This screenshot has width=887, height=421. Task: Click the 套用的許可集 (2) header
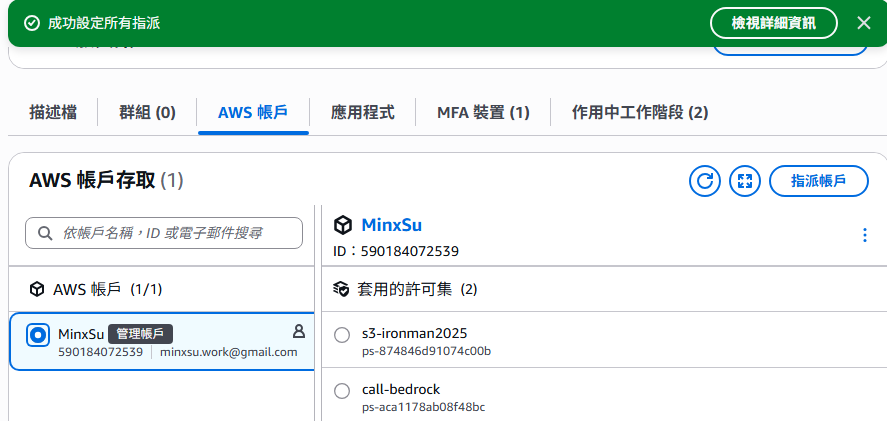click(417, 290)
